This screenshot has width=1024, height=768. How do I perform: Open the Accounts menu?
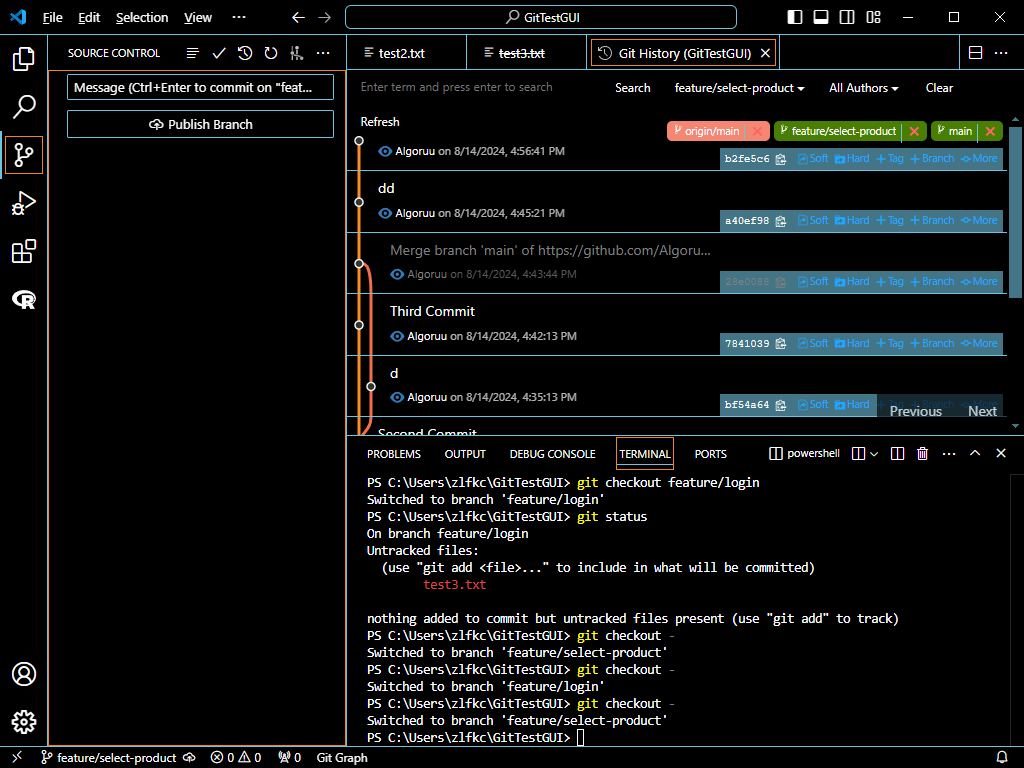(x=24, y=674)
